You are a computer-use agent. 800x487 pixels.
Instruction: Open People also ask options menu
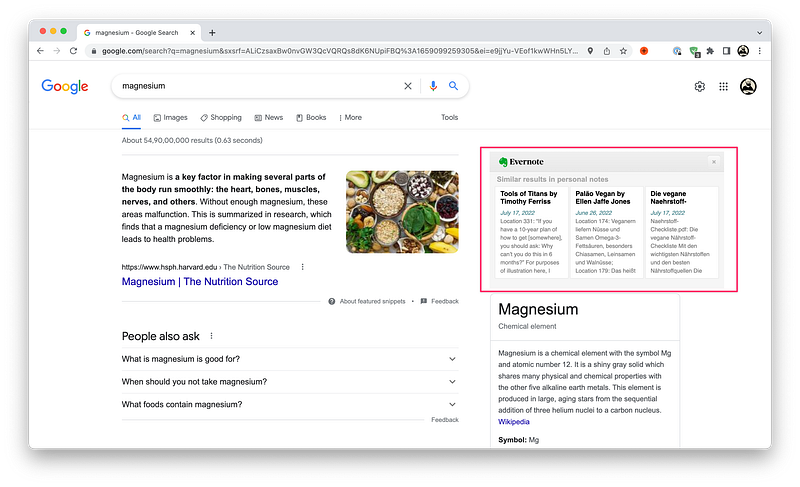pyautogui.click(x=211, y=336)
